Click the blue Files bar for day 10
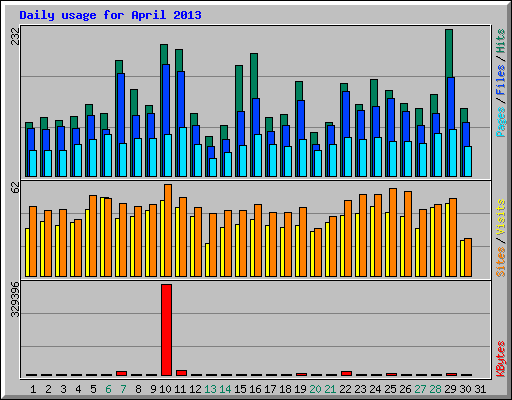This screenshot has width=512, height=400. pyautogui.click(x=166, y=99)
